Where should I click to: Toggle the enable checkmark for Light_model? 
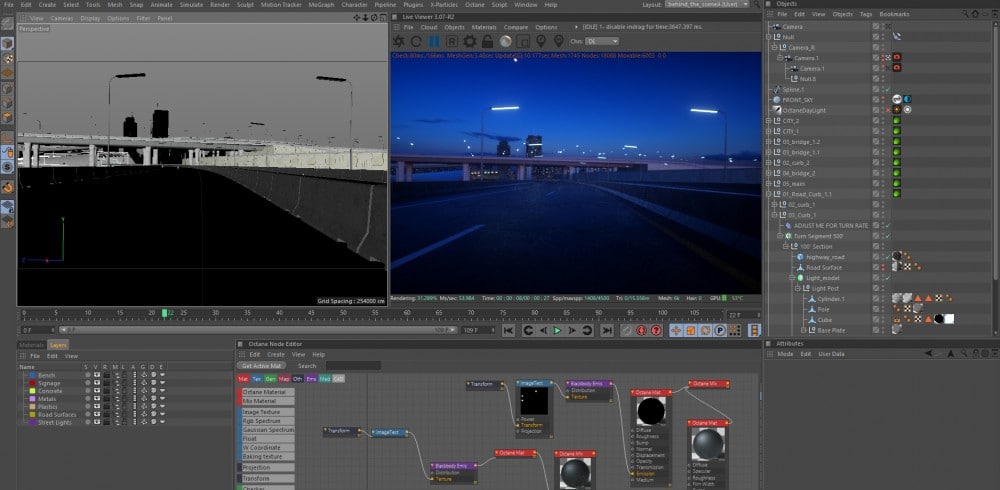click(887, 277)
